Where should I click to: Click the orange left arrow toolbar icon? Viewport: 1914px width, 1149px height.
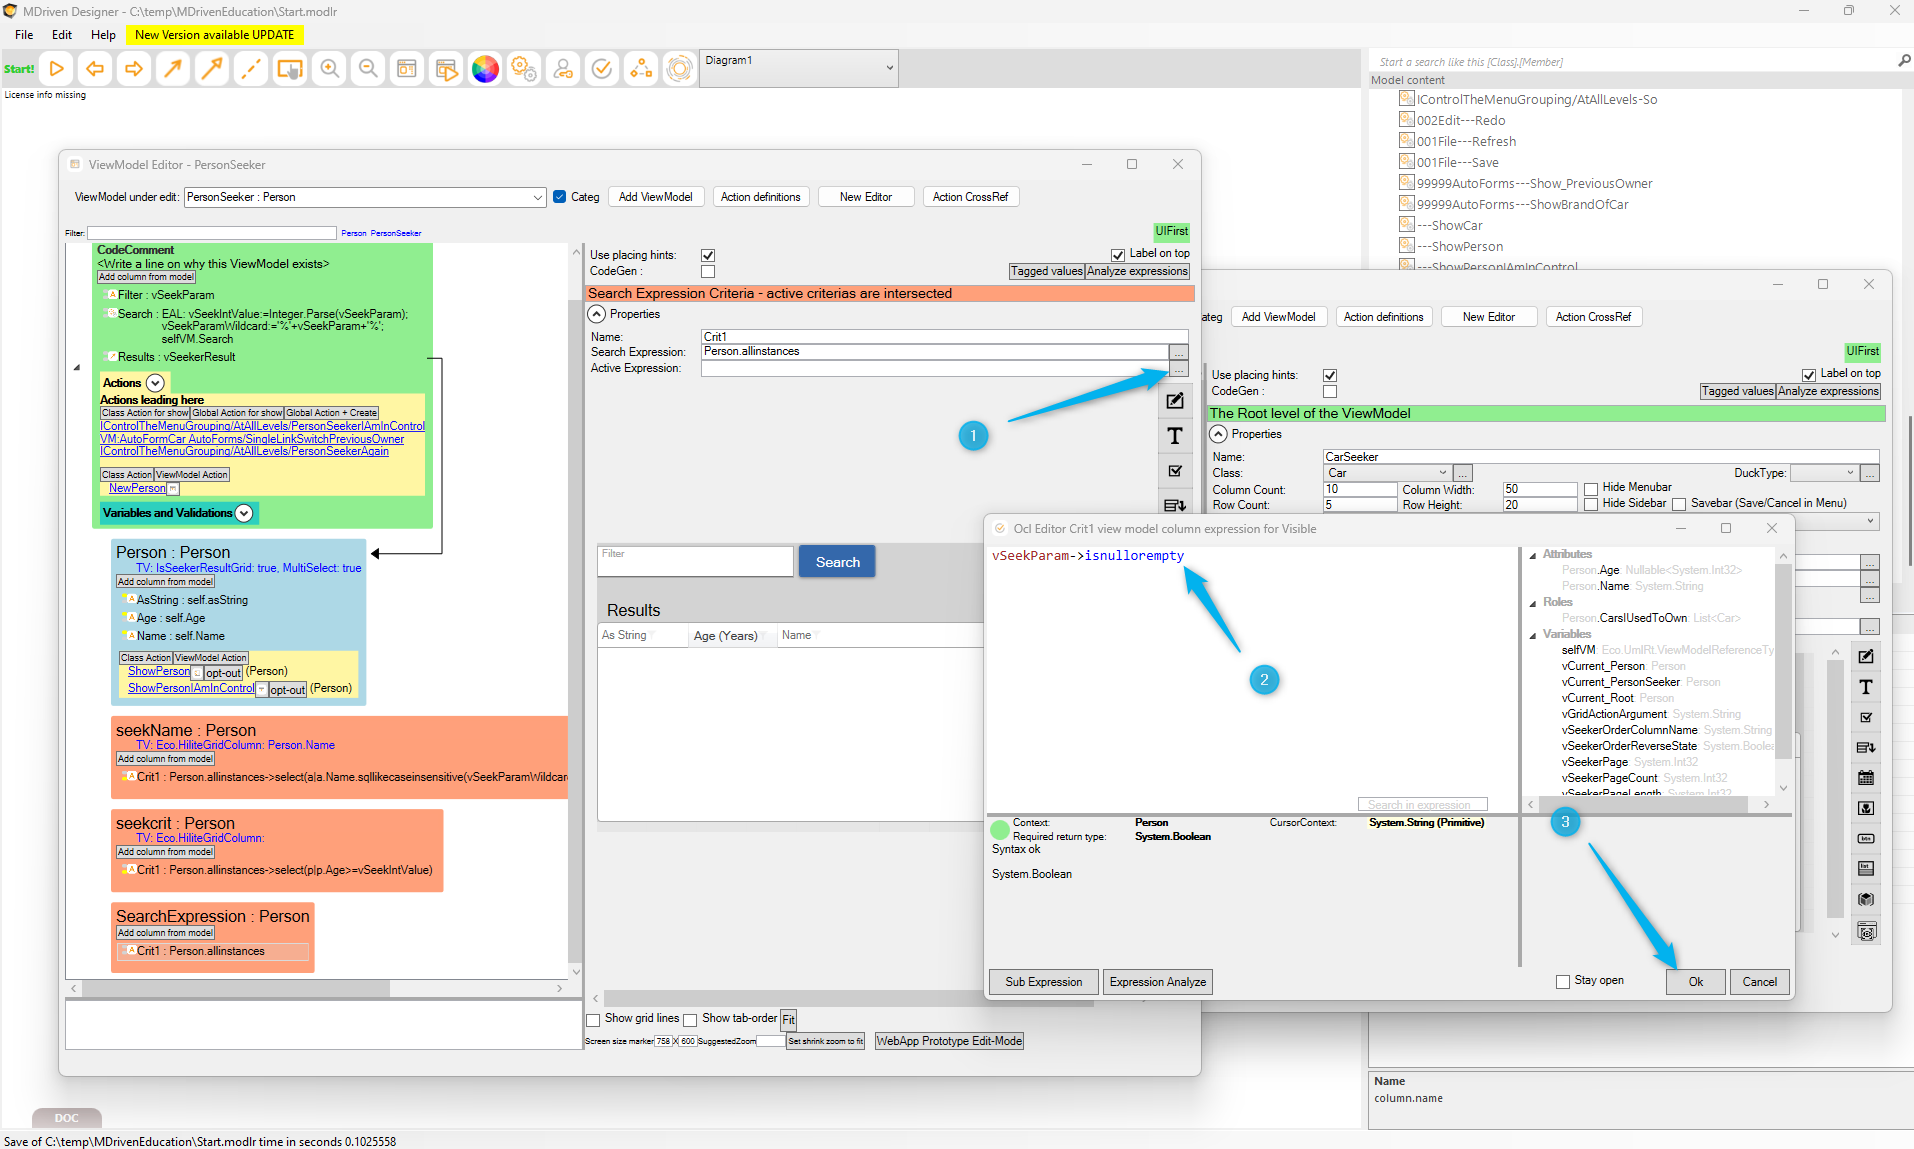[95, 69]
